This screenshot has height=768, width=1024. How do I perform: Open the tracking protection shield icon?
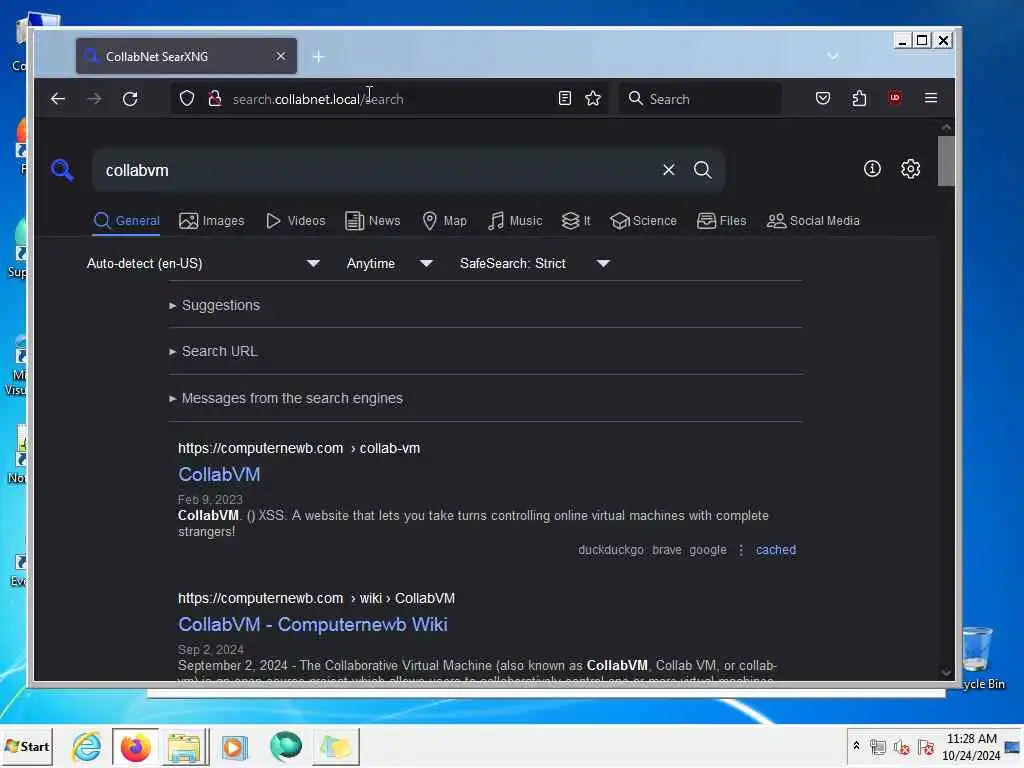[187, 99]
